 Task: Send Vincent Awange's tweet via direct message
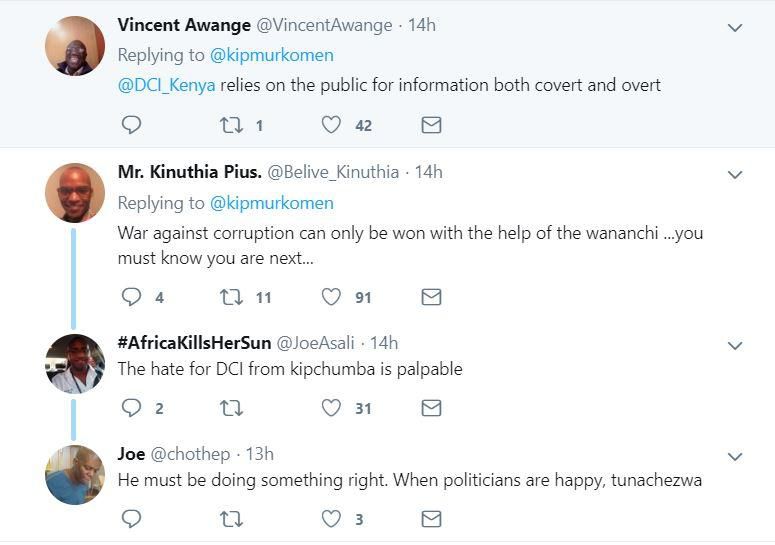[x=431, y=125]
